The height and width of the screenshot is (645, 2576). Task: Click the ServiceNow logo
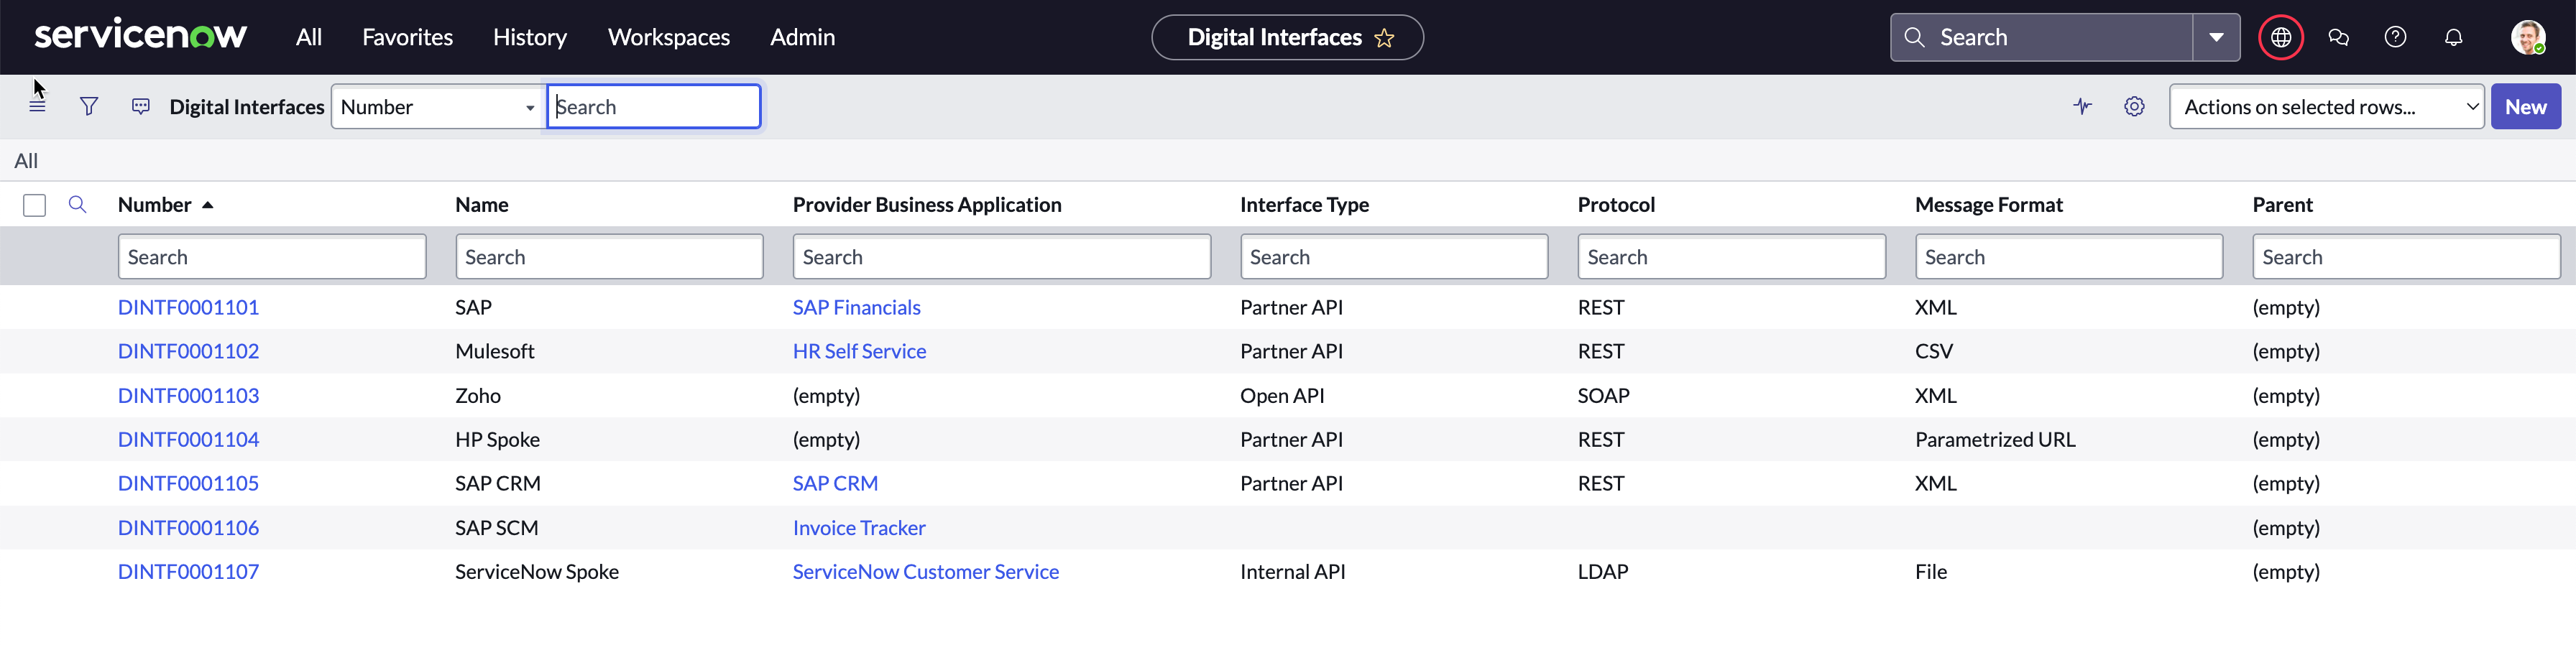(140, 35)
